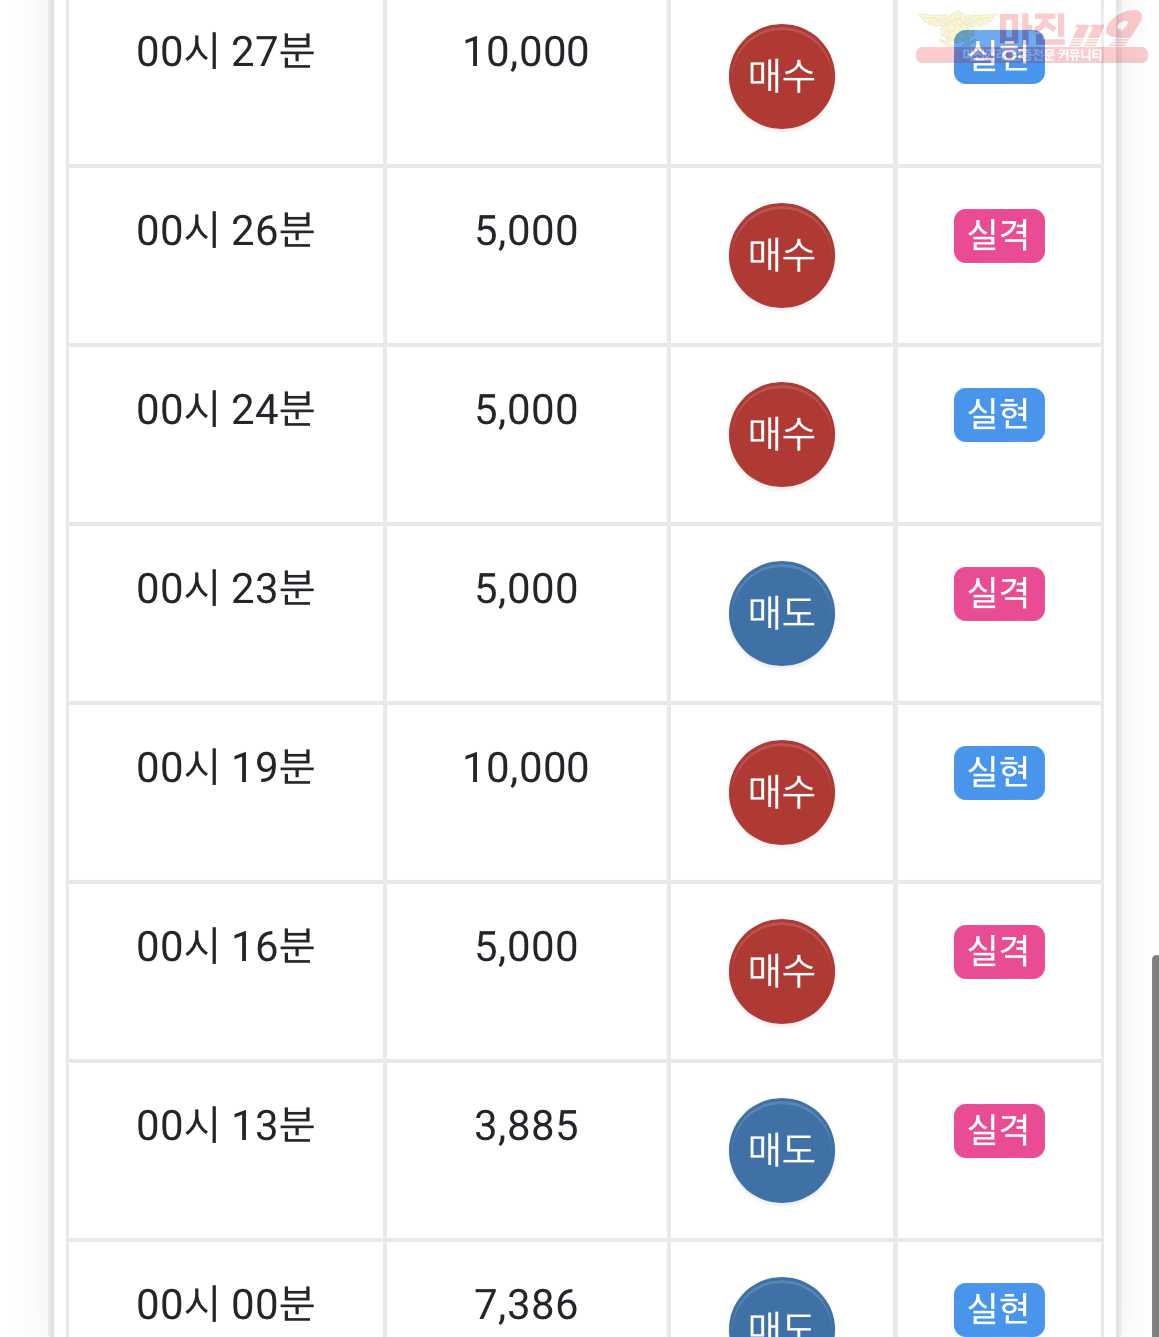Click the blue 매도 circle in 00시 13분 row
1159x1337 pixels.
click(x=781, y=1151)
